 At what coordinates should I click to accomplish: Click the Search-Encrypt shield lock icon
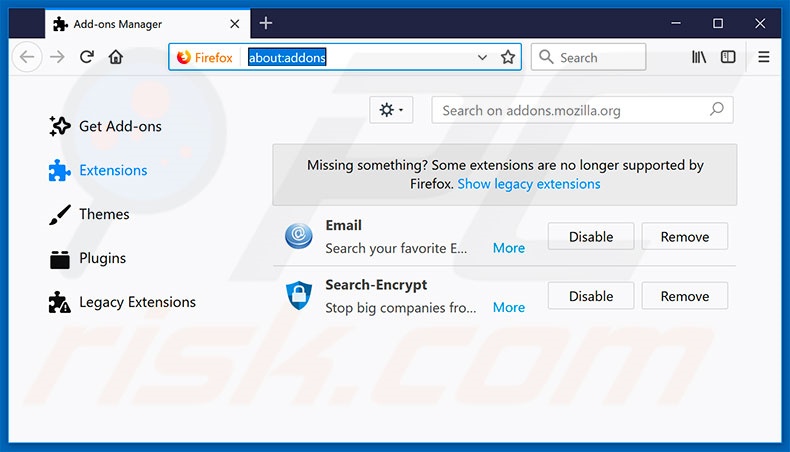[299, 295]
